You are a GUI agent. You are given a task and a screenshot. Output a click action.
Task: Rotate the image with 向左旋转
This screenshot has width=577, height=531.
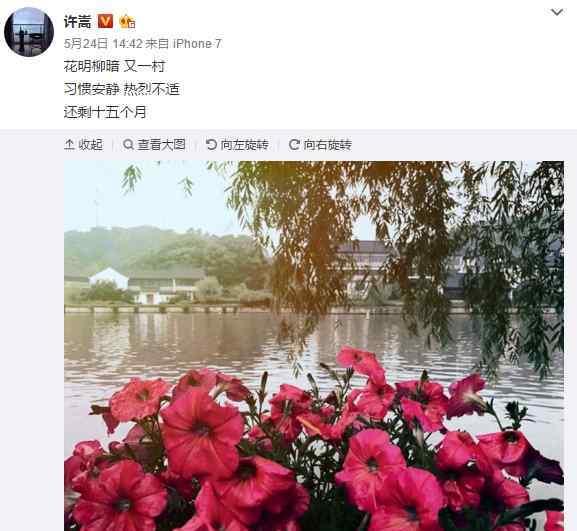(x=237, y=145)
